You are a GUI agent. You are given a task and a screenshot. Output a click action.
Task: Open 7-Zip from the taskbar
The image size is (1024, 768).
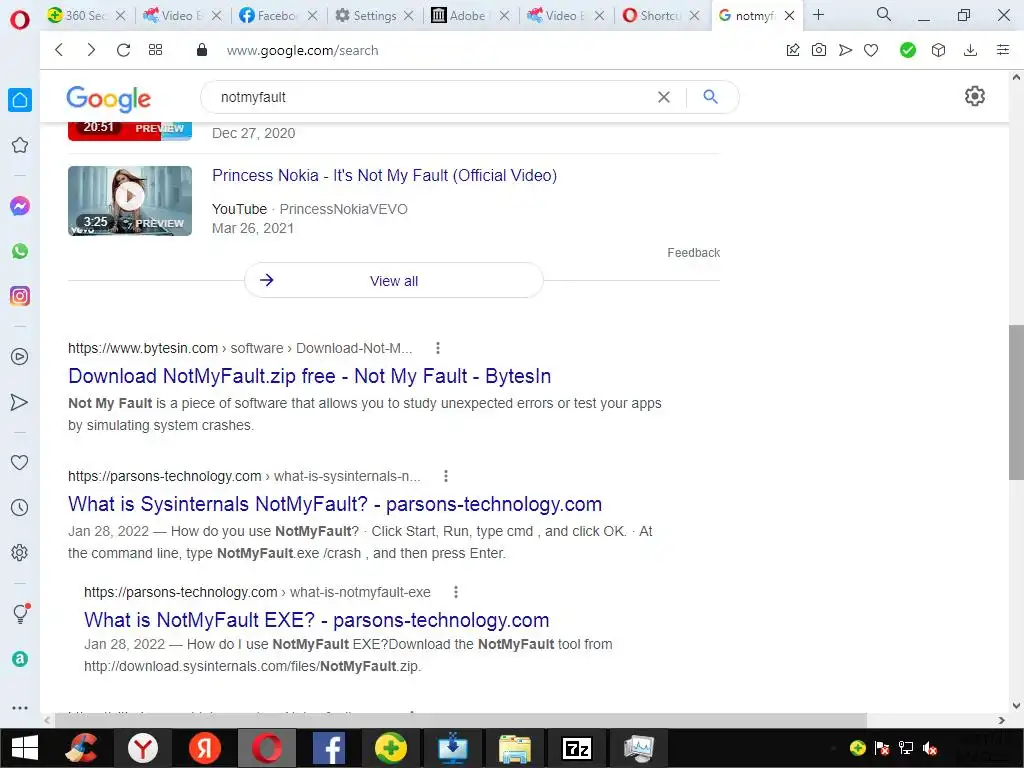click(577, 748)
